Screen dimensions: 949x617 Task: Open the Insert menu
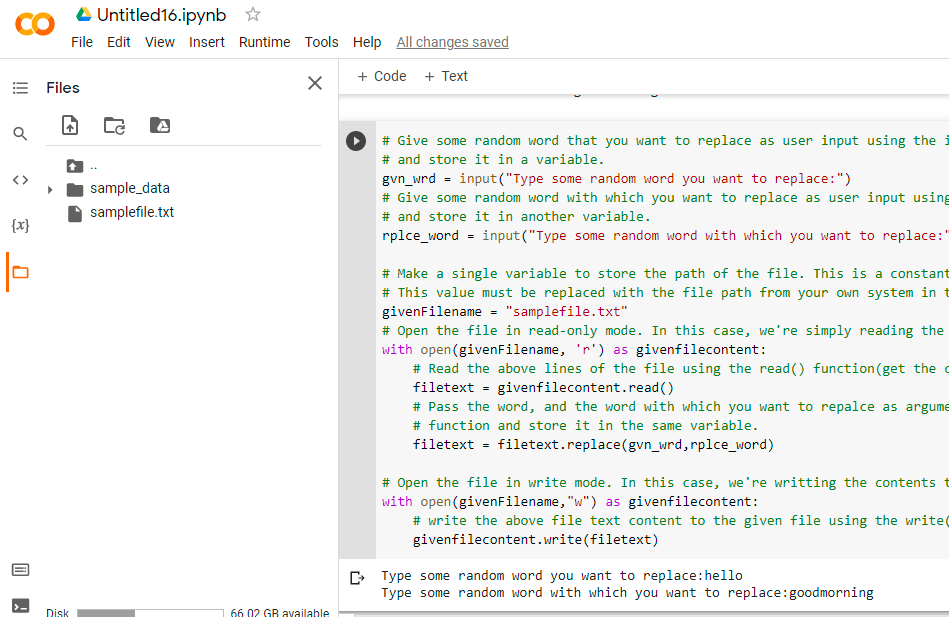206,42
